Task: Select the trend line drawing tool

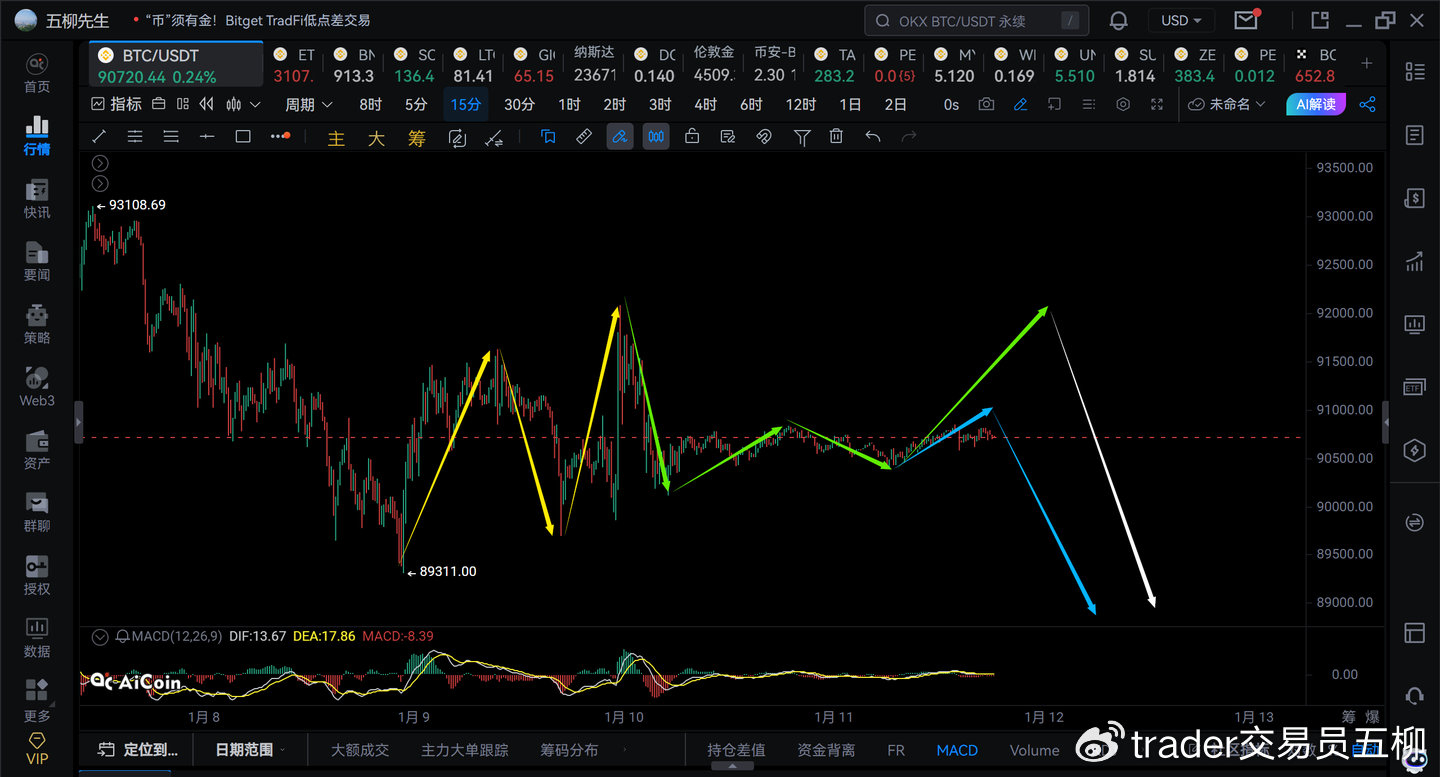Action: point(97,136)
